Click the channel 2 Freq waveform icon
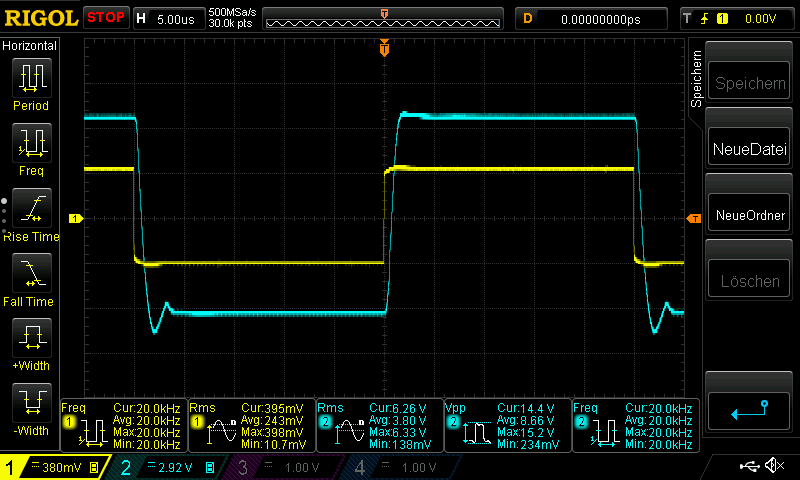Viewport: 800px width, 480px height. [x=606, y=433]
